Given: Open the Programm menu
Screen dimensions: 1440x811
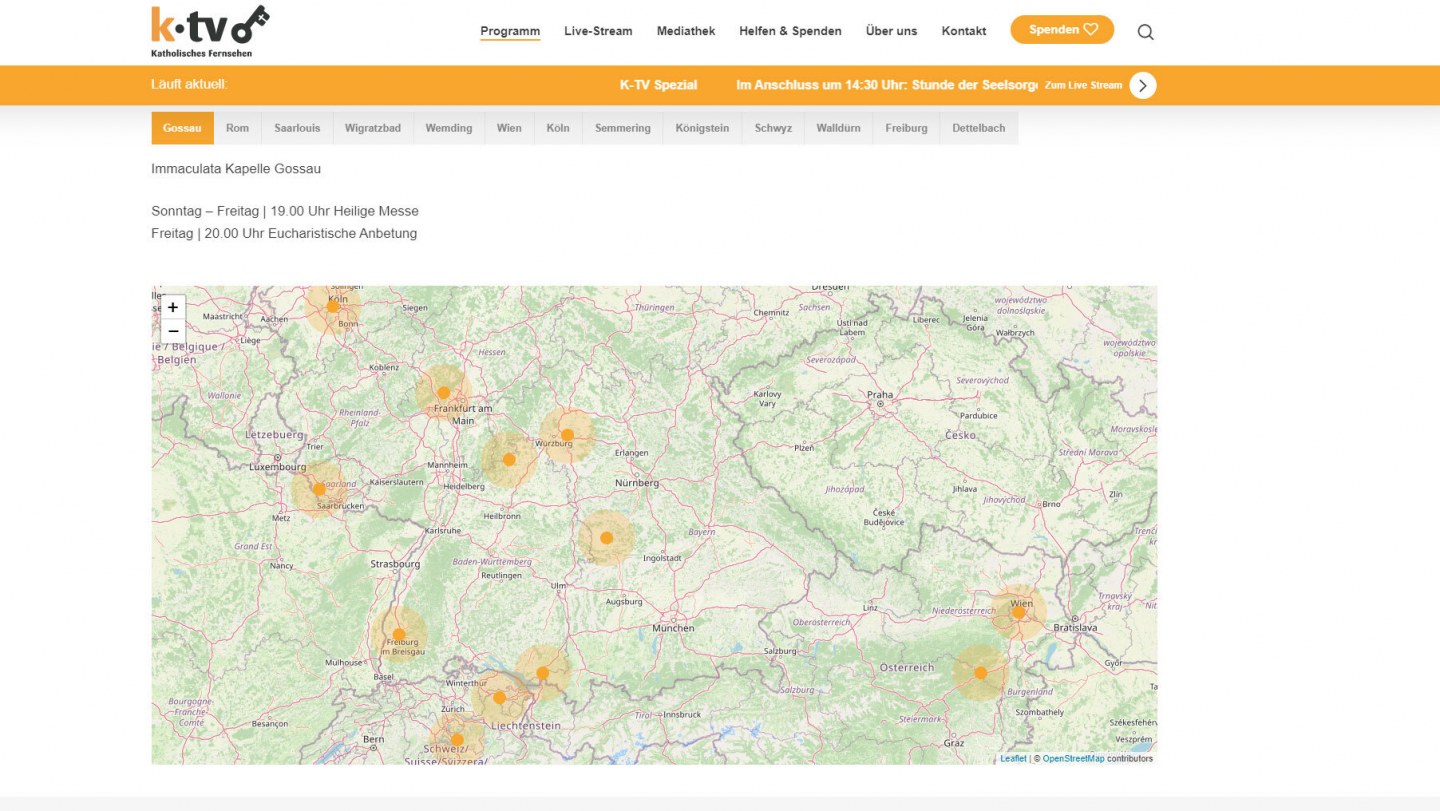Looking at the screenshot, I should tap(510, 31).
